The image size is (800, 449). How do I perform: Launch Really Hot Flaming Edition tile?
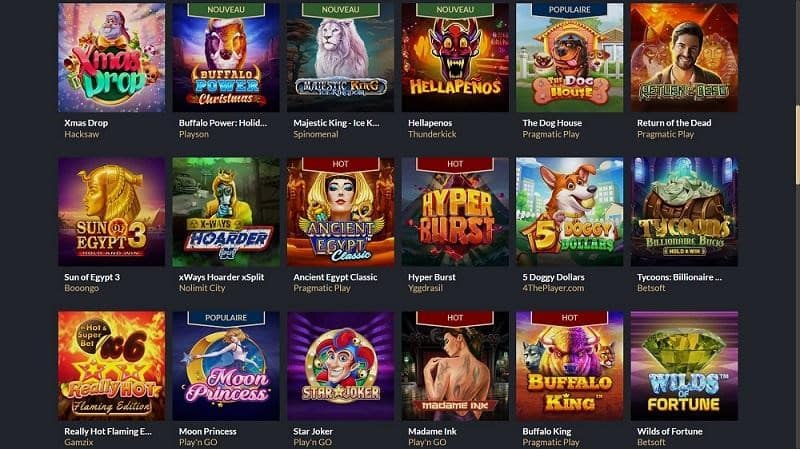pos(111,366)
